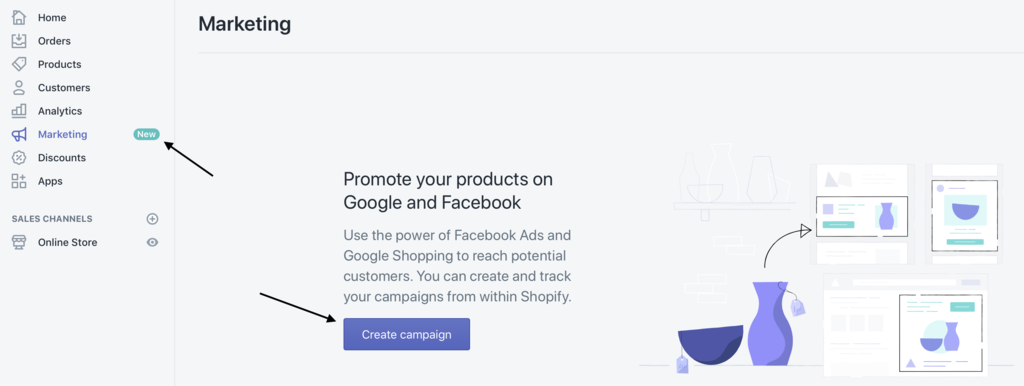This screenshot has width=1024, height=386.
Task: Click the Marketing page heading
Action: coord(244,24)
